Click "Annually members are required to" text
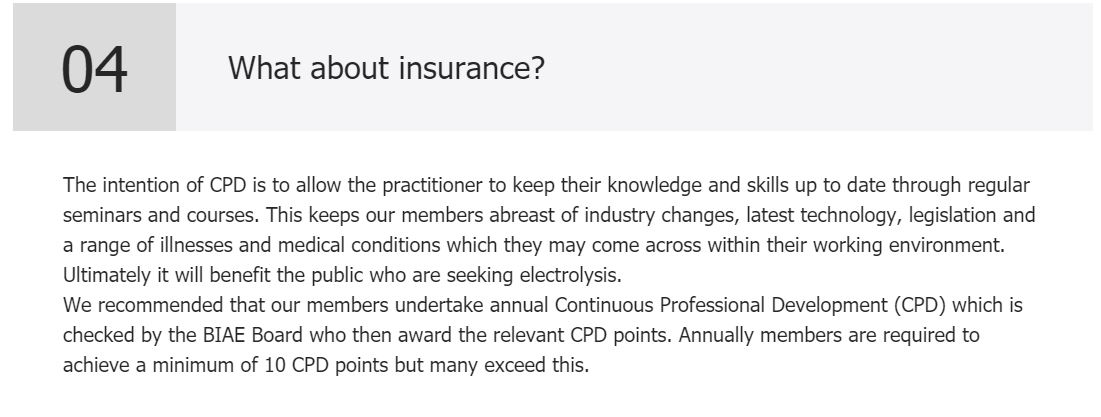Viewport: 1101px width, 417px height. coord(830,335)
